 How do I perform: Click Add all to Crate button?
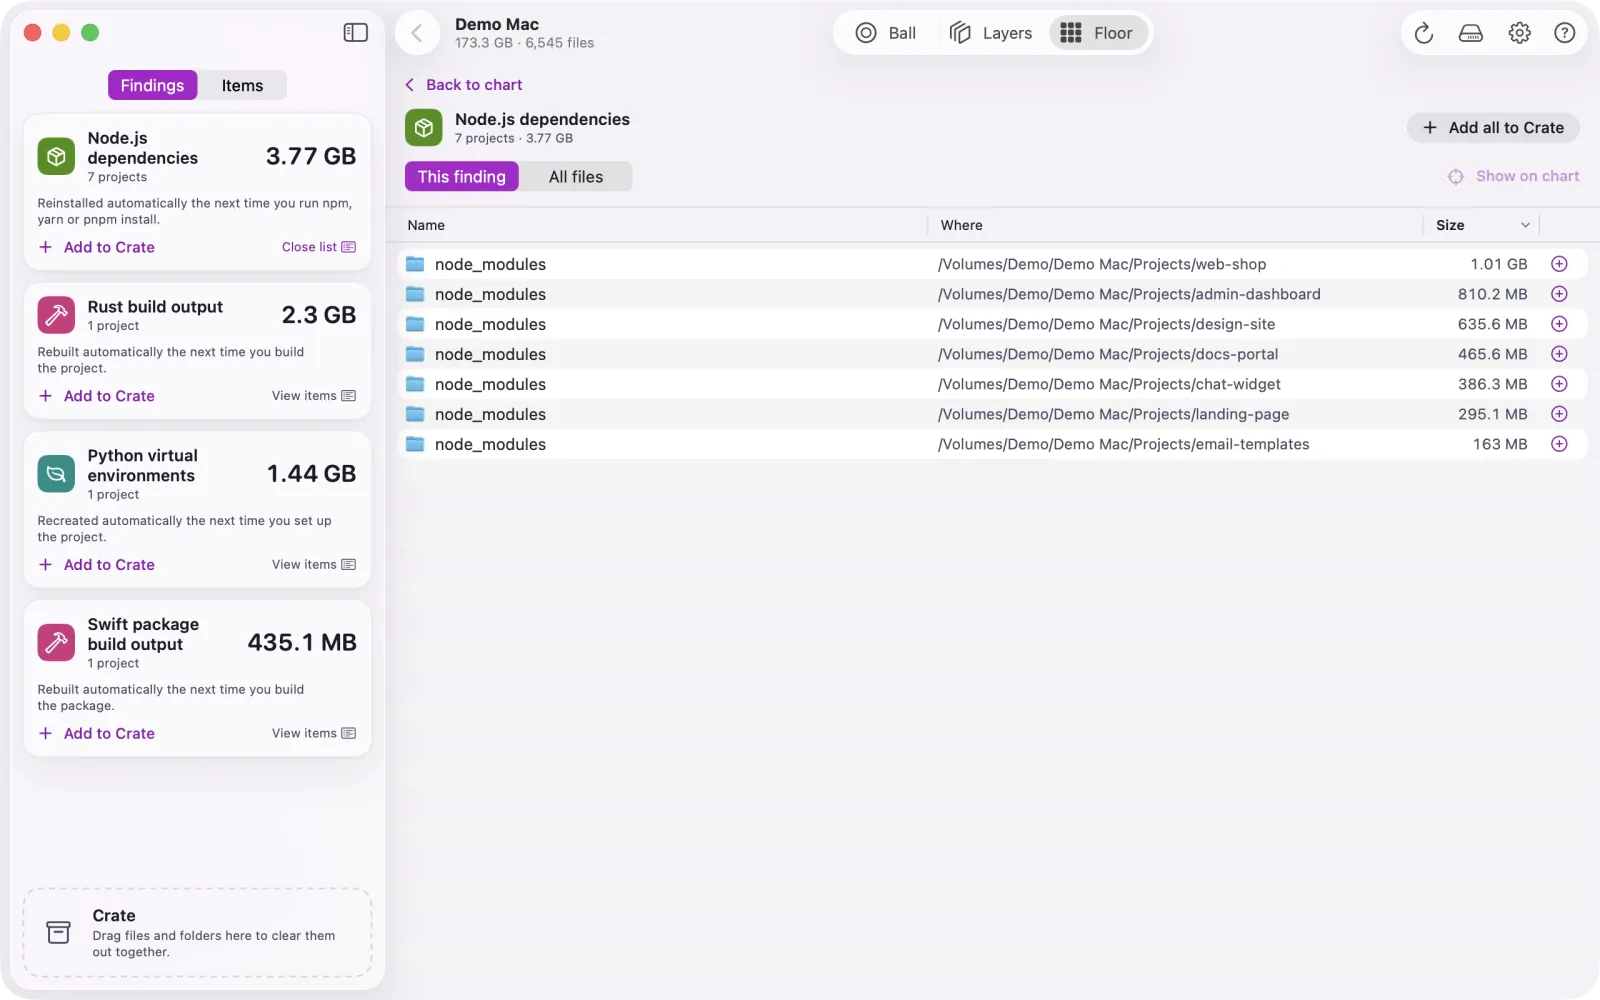coord(1493,127)
